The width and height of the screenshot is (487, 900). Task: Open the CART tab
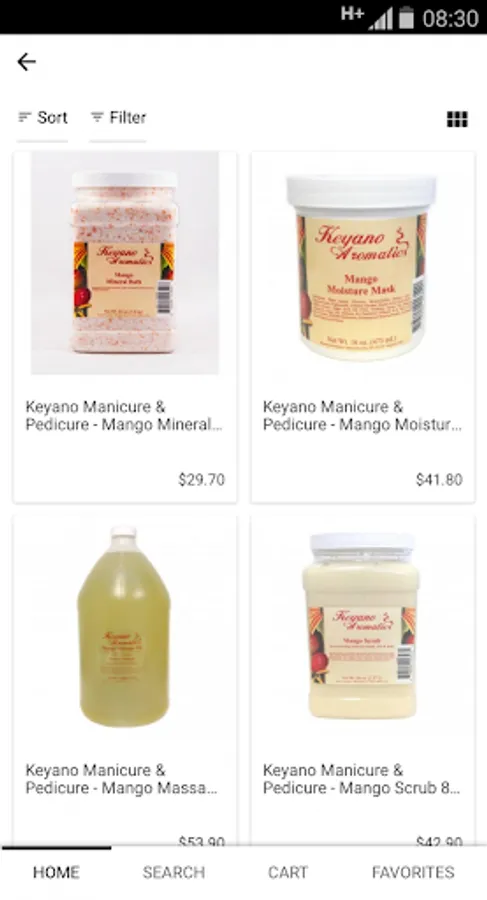288,872
